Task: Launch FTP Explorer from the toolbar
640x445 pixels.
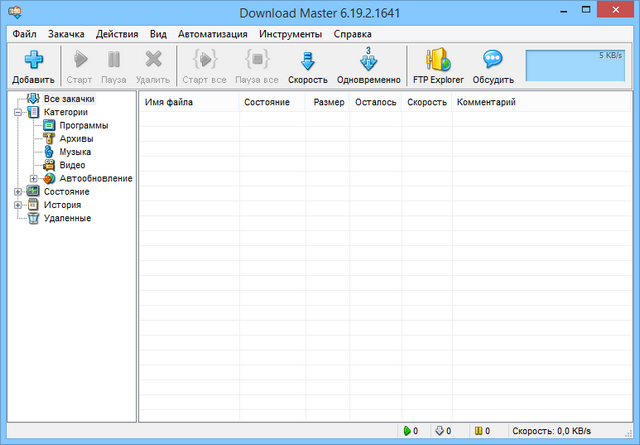Action: click(x=438, y=61)
